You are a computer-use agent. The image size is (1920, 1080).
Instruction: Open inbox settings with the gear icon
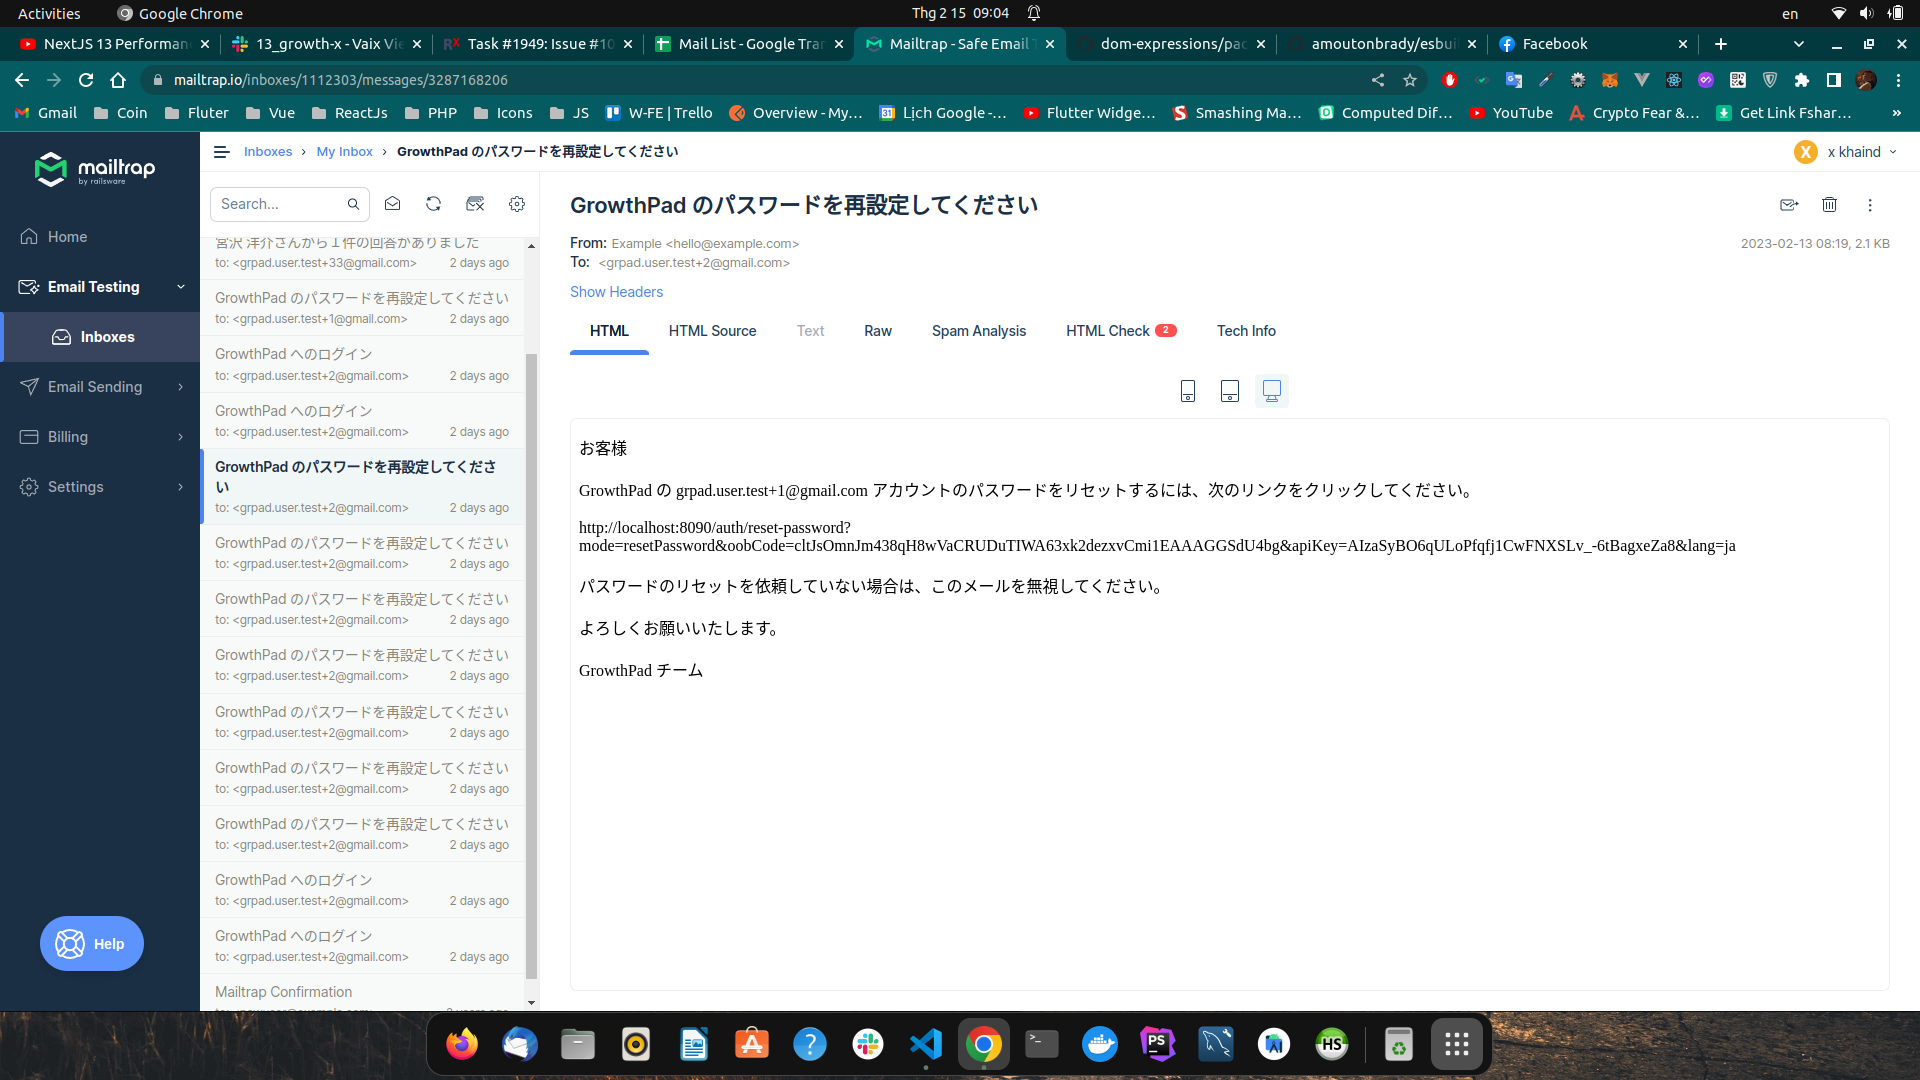tap(517, 203)
